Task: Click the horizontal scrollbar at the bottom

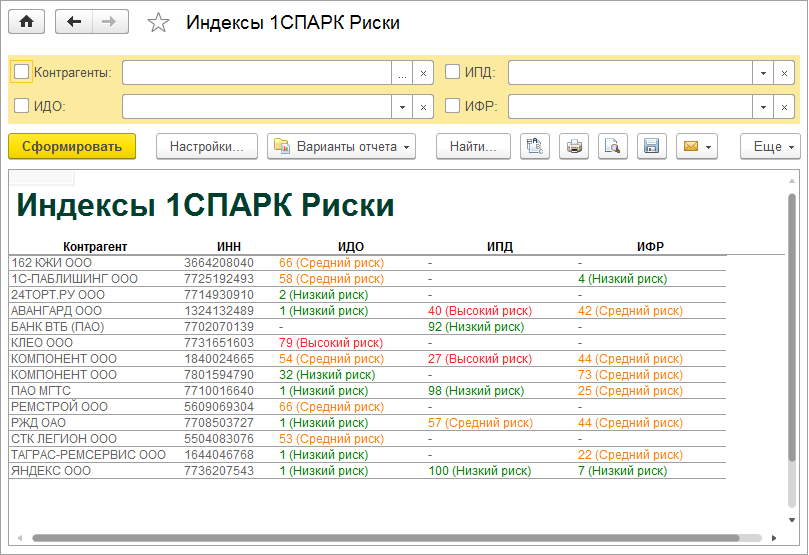Action: click(x=400, y=538)
